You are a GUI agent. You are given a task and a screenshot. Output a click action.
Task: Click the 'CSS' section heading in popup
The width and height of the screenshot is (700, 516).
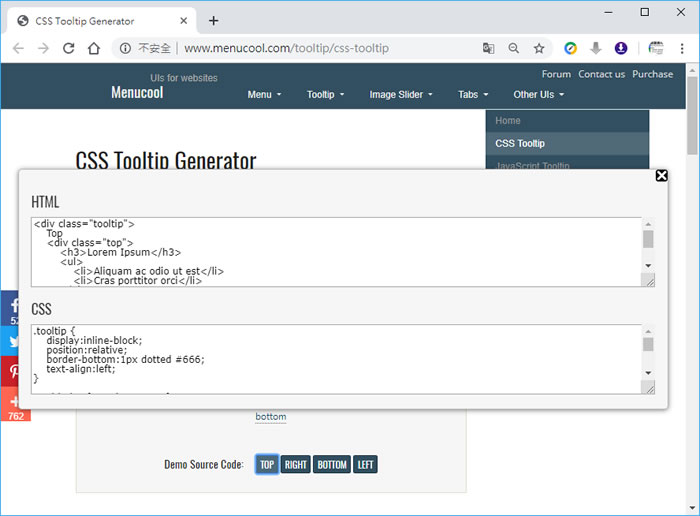pyautogui.click(x=42, y=309)
